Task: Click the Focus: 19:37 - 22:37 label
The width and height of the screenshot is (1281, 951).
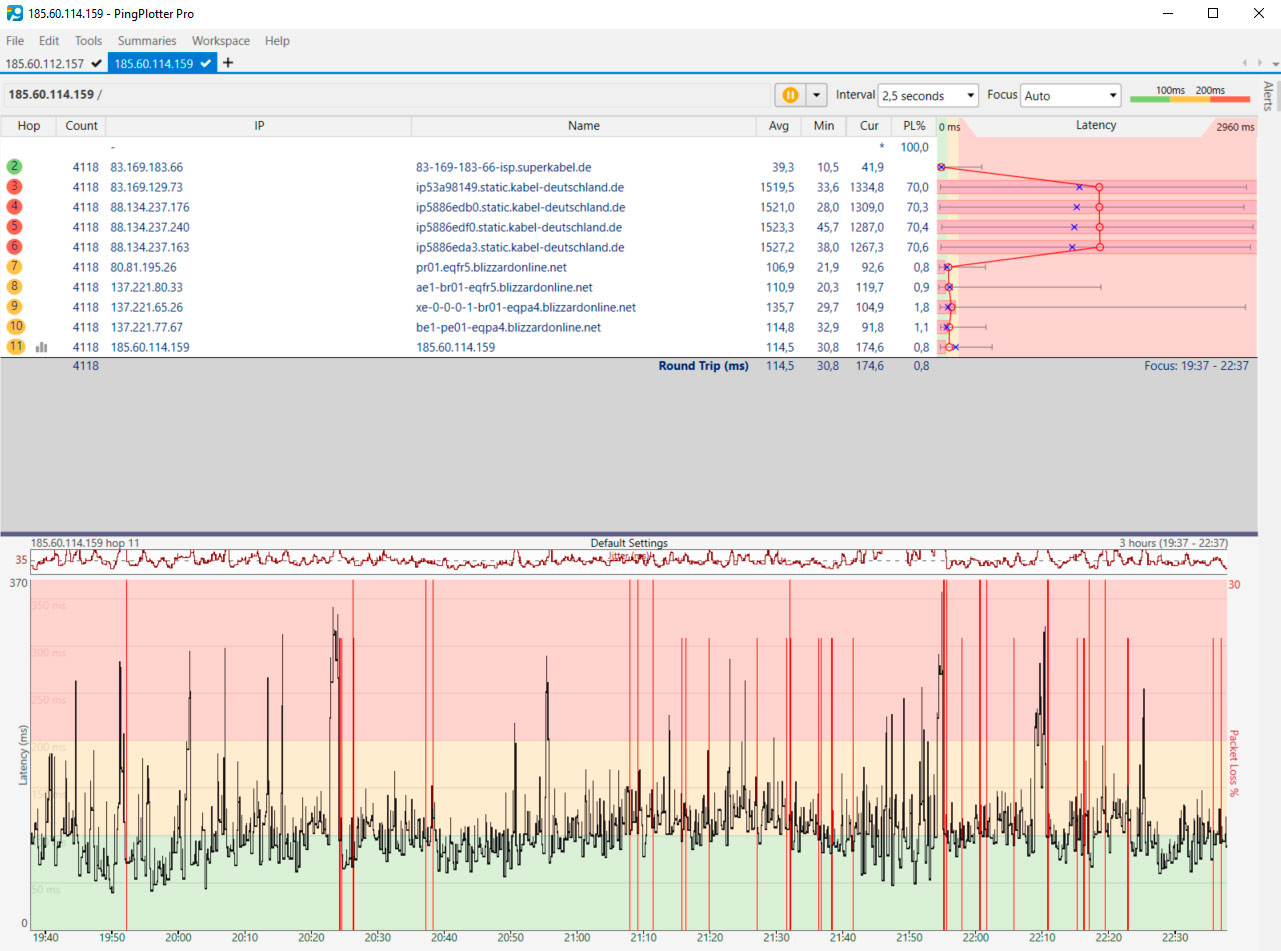Action: [x=1197, y=366]
